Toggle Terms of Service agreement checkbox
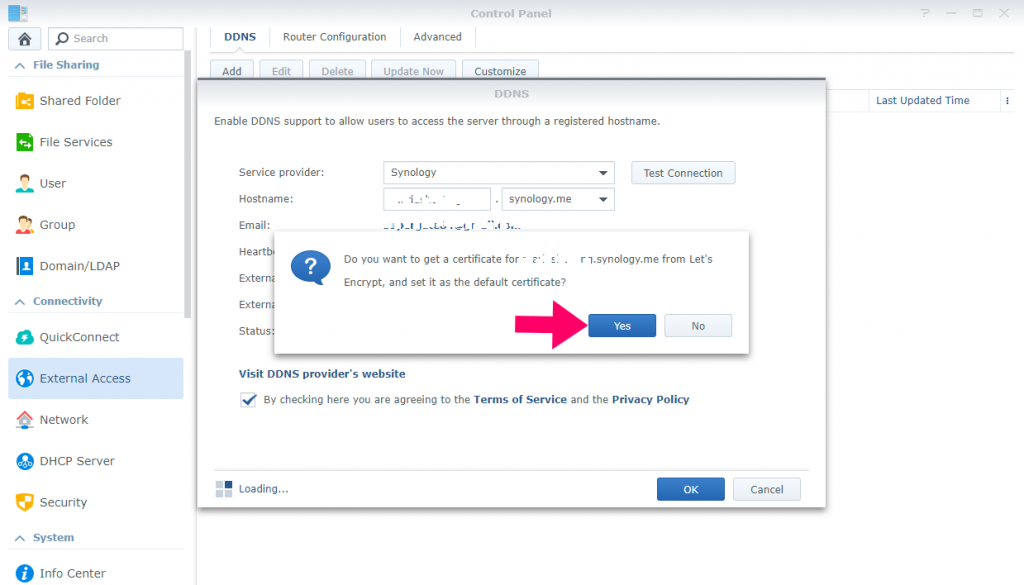This screenshot has height=585, width=1024. [248, 399]
